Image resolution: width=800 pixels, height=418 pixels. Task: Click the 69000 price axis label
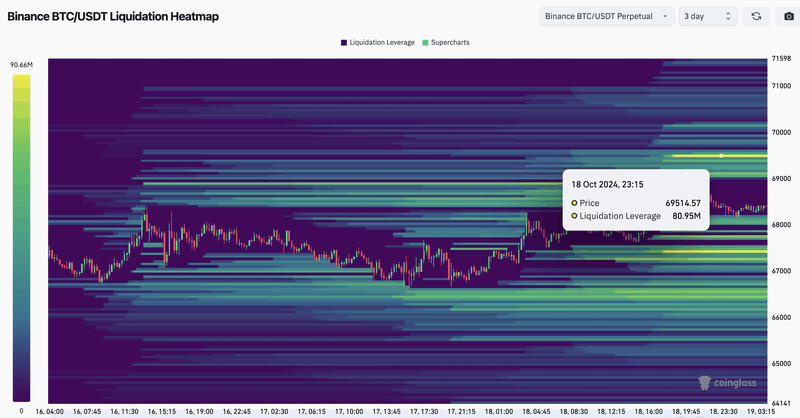coord(781,179)
